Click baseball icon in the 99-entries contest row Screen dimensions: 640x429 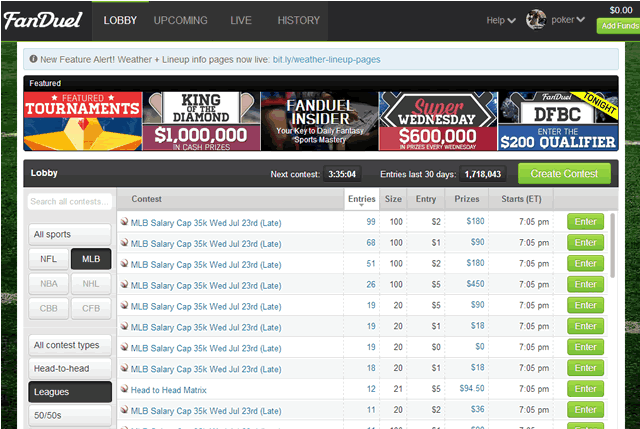coord(124,221)
